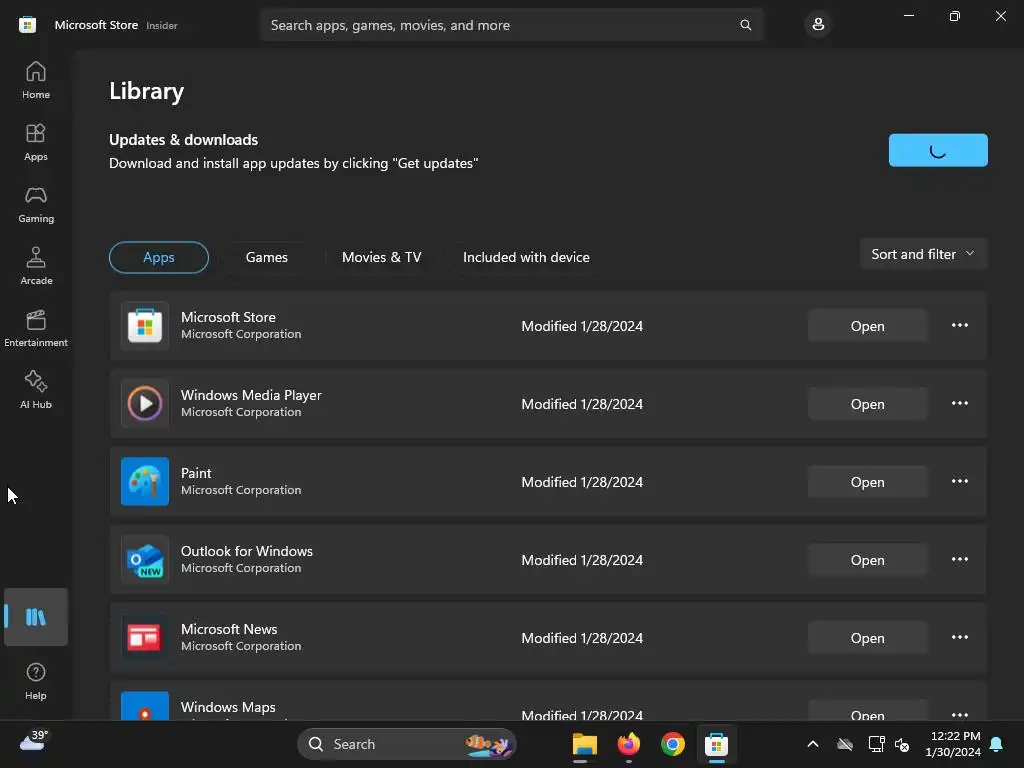The height and width of the screenshot is (768, 1024).
Task: Click the Microsoft News app icon
Action: 145,637
